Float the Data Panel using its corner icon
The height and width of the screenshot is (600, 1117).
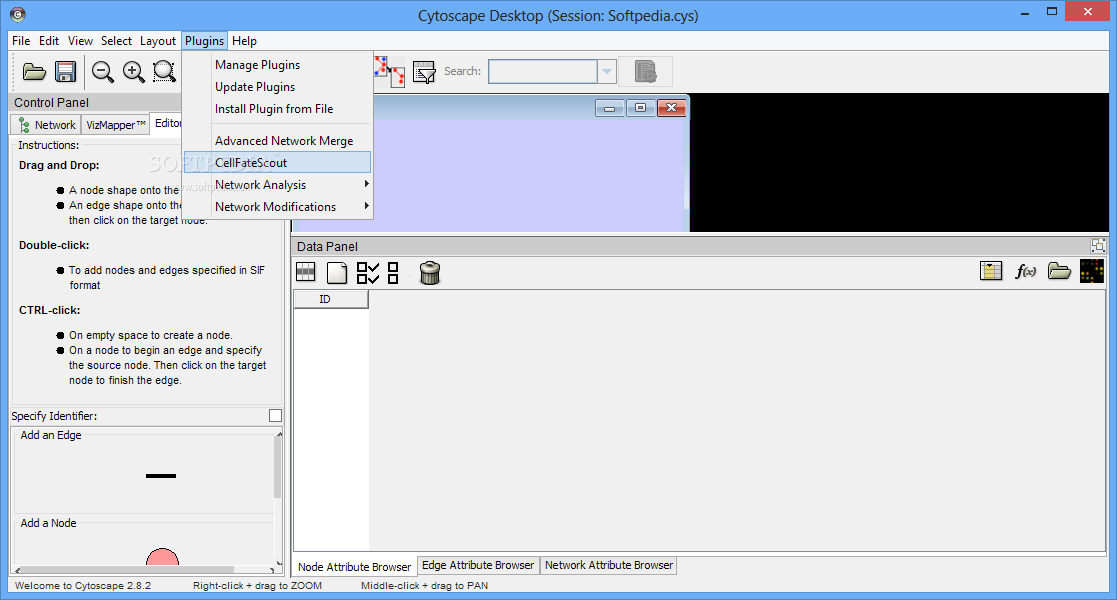click(x=1098, y=246)
